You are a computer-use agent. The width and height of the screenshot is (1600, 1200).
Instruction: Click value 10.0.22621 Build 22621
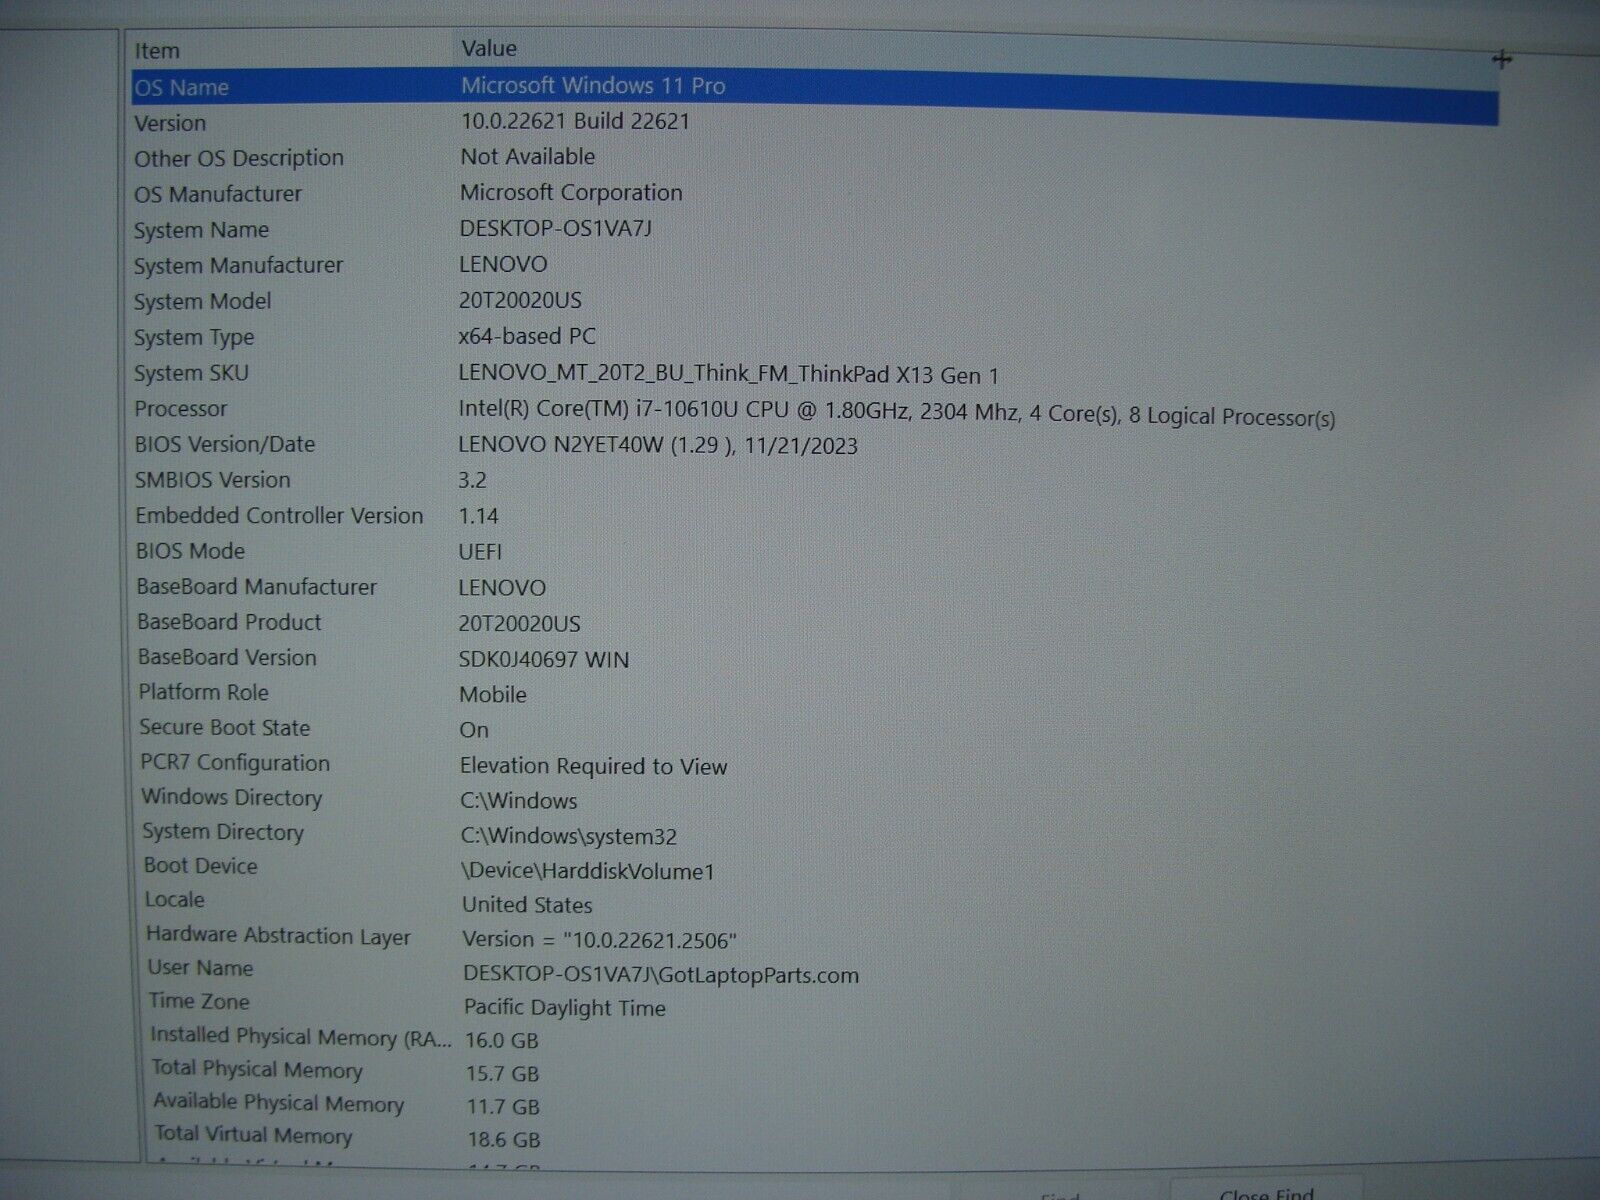point(575,121)
